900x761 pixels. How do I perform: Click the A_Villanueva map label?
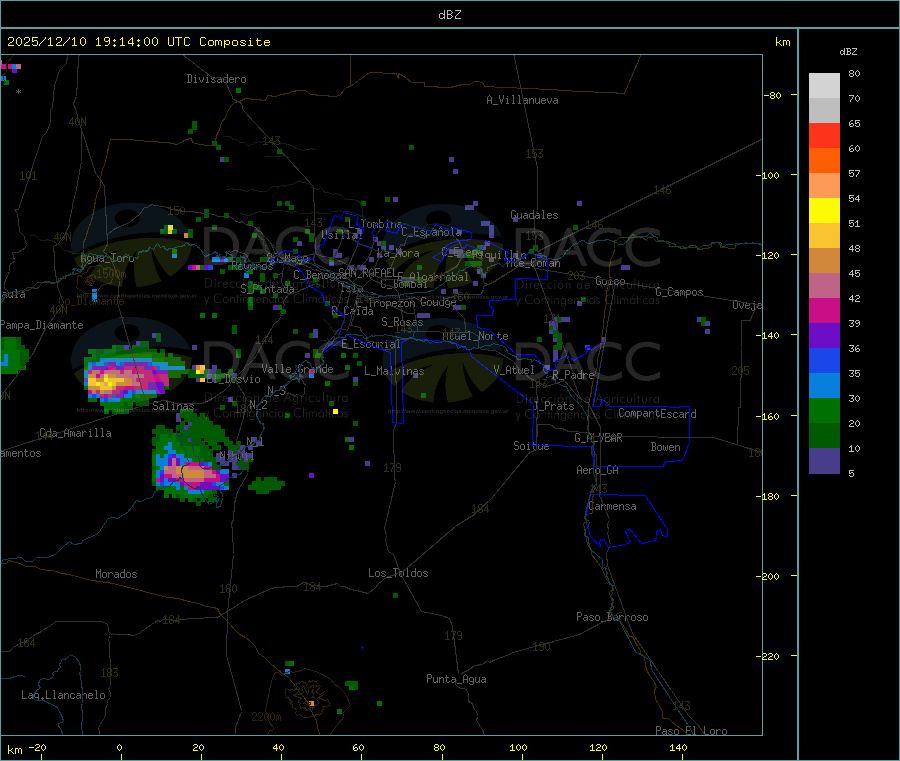pyautogui.click(x=522, y=100)
